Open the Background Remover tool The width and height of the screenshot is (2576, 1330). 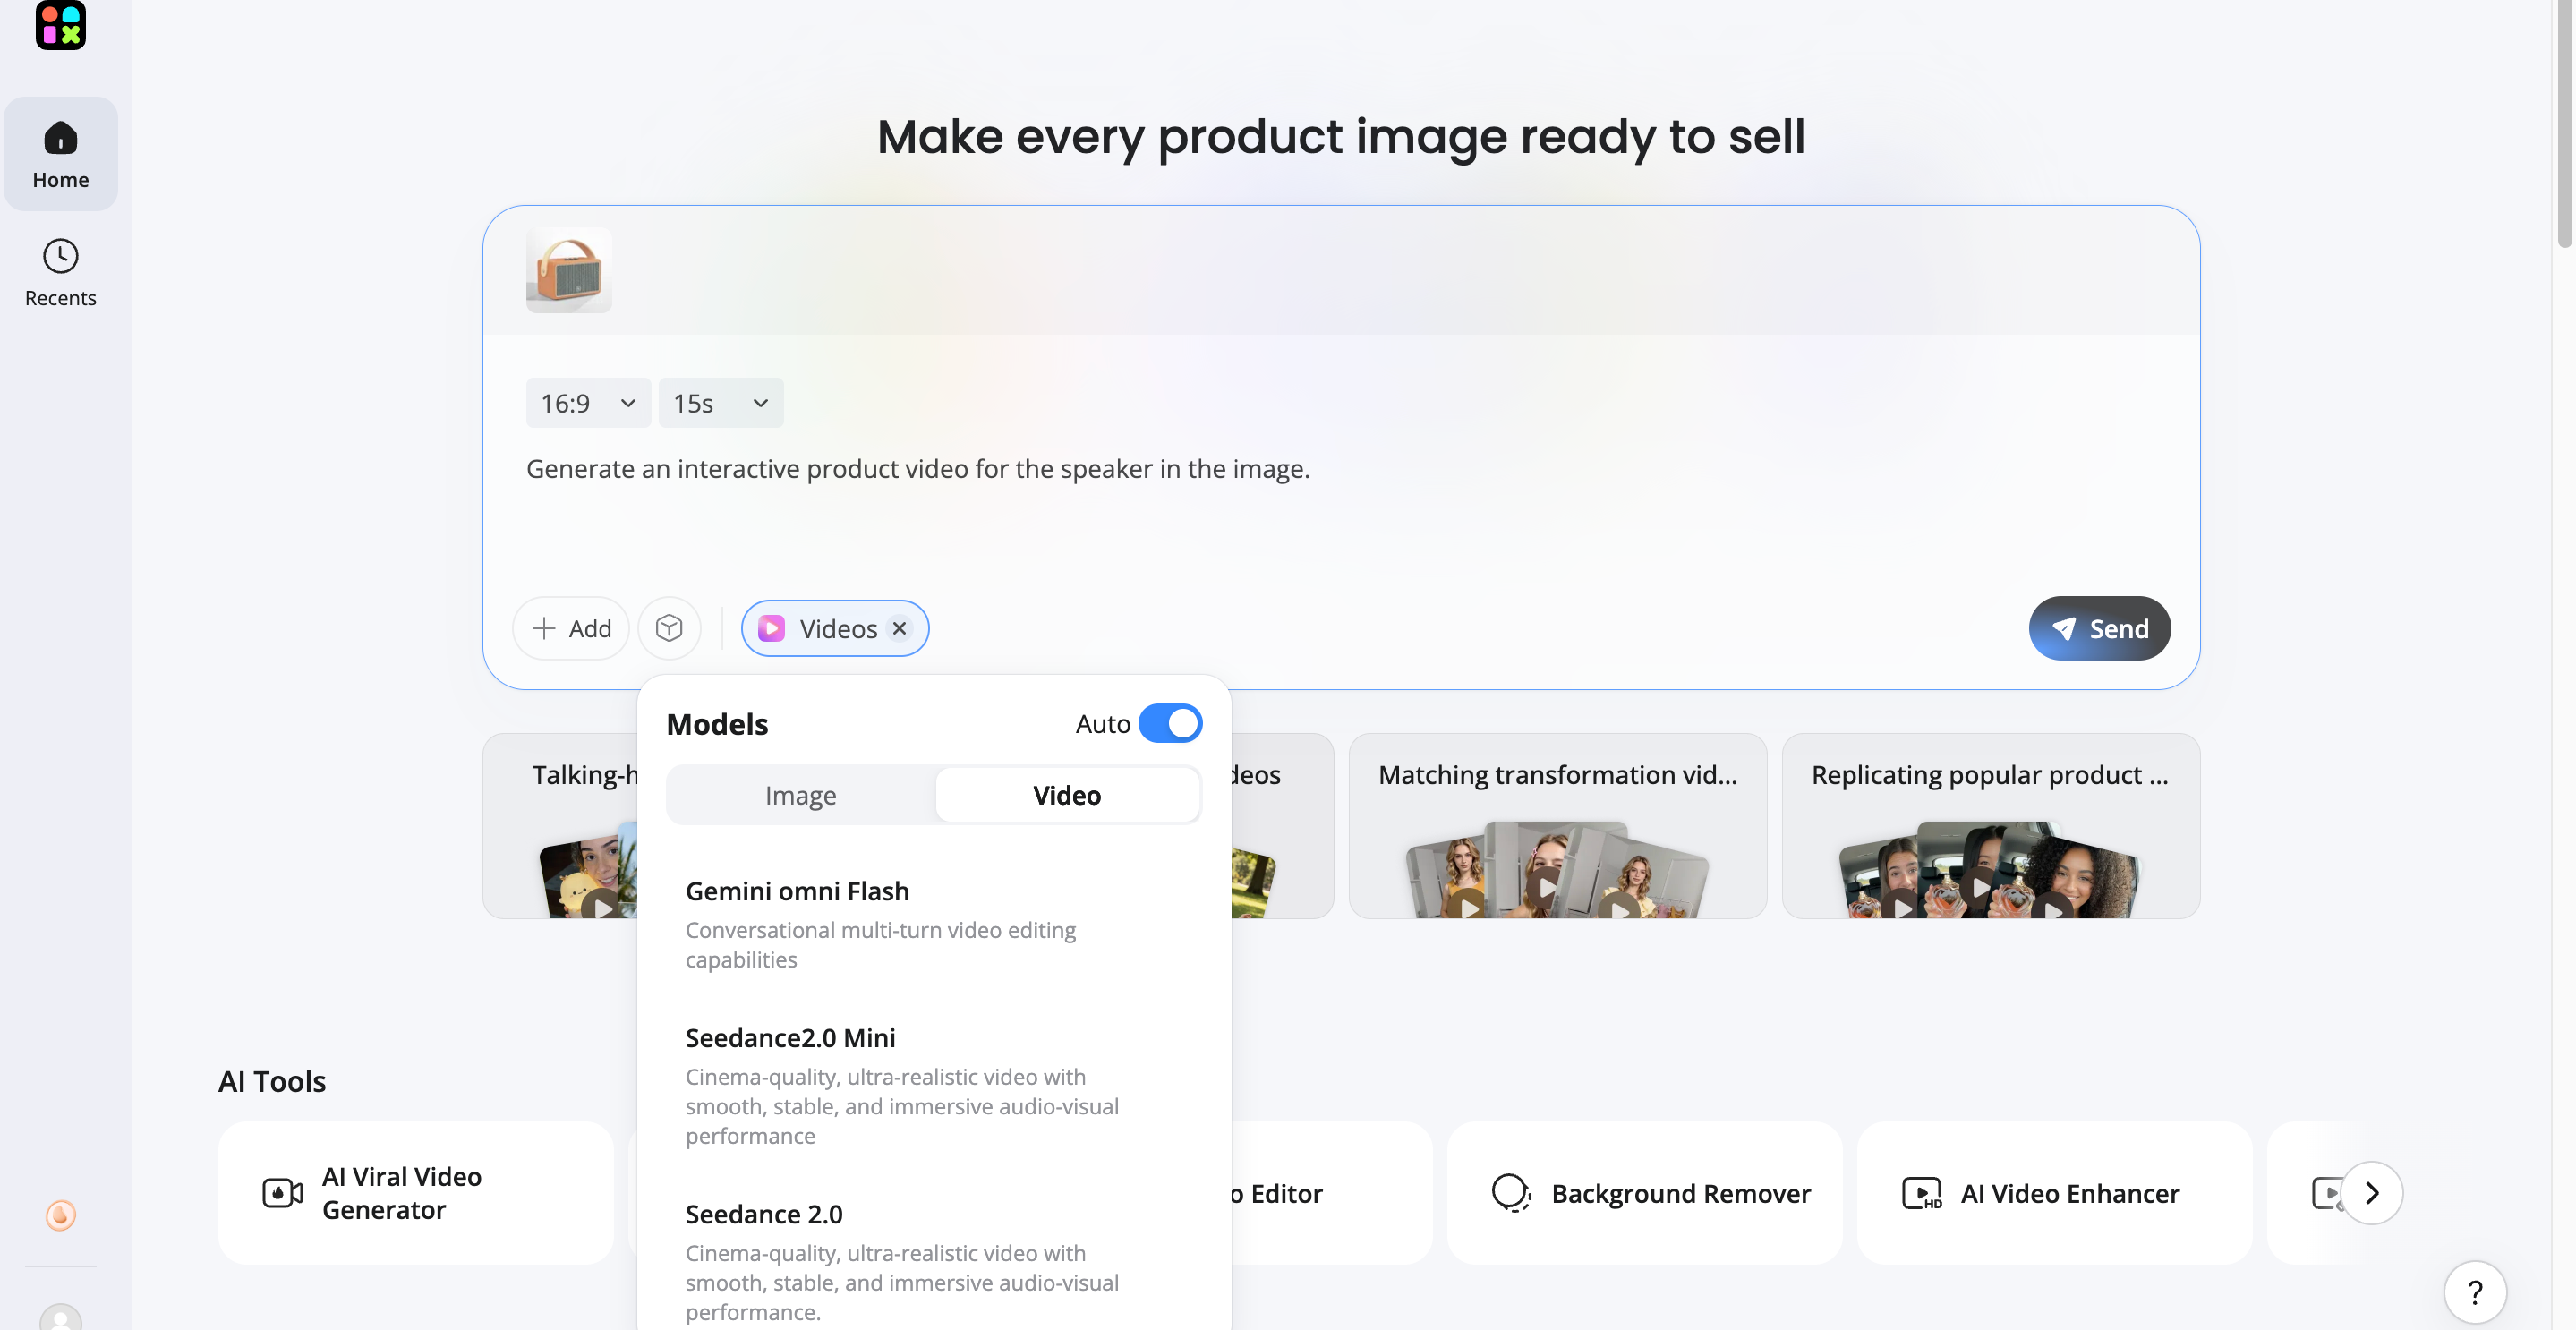point(1644,1193)
